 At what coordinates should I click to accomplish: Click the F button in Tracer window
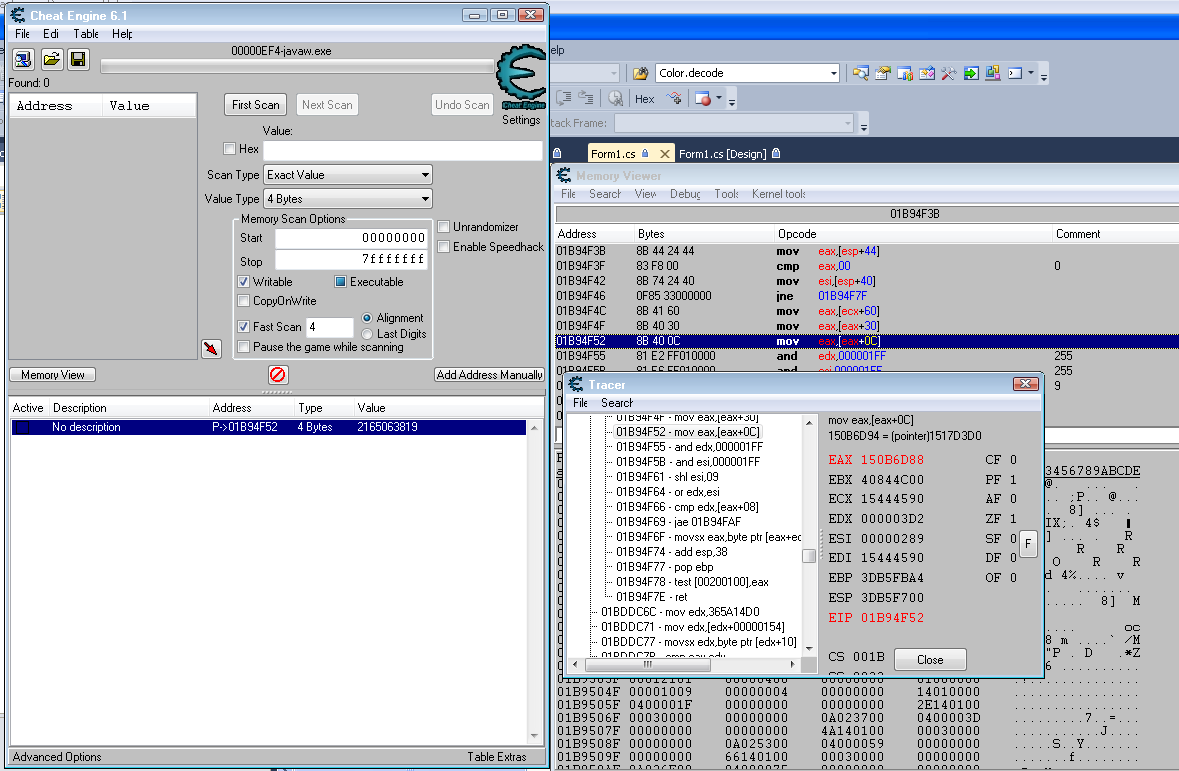pyautogui.click(x=1026, y=543)
